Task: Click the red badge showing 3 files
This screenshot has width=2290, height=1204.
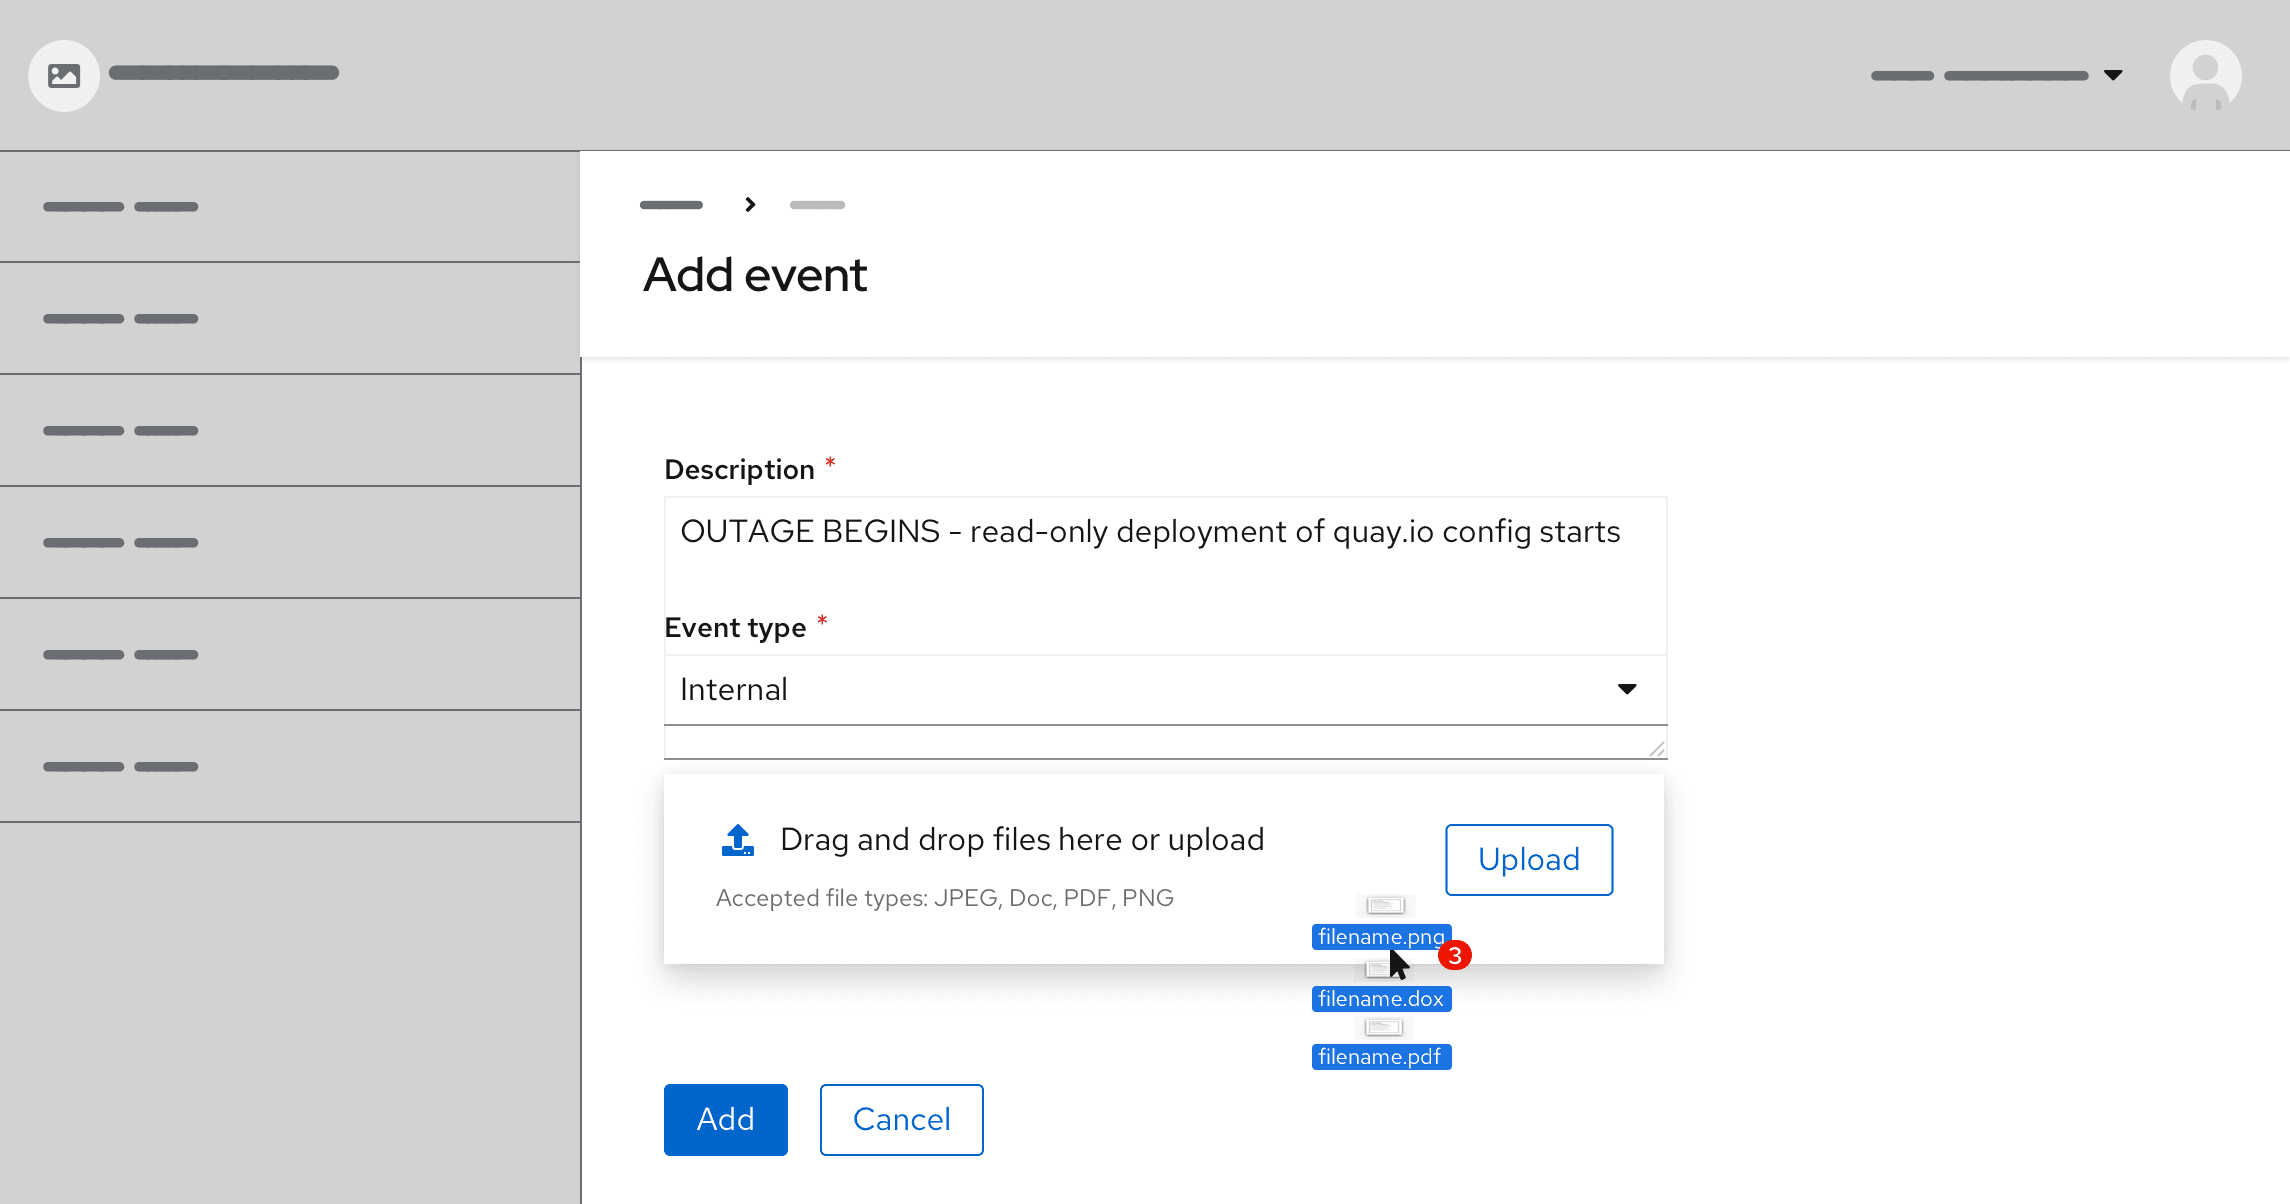Action: [1455, 956]
